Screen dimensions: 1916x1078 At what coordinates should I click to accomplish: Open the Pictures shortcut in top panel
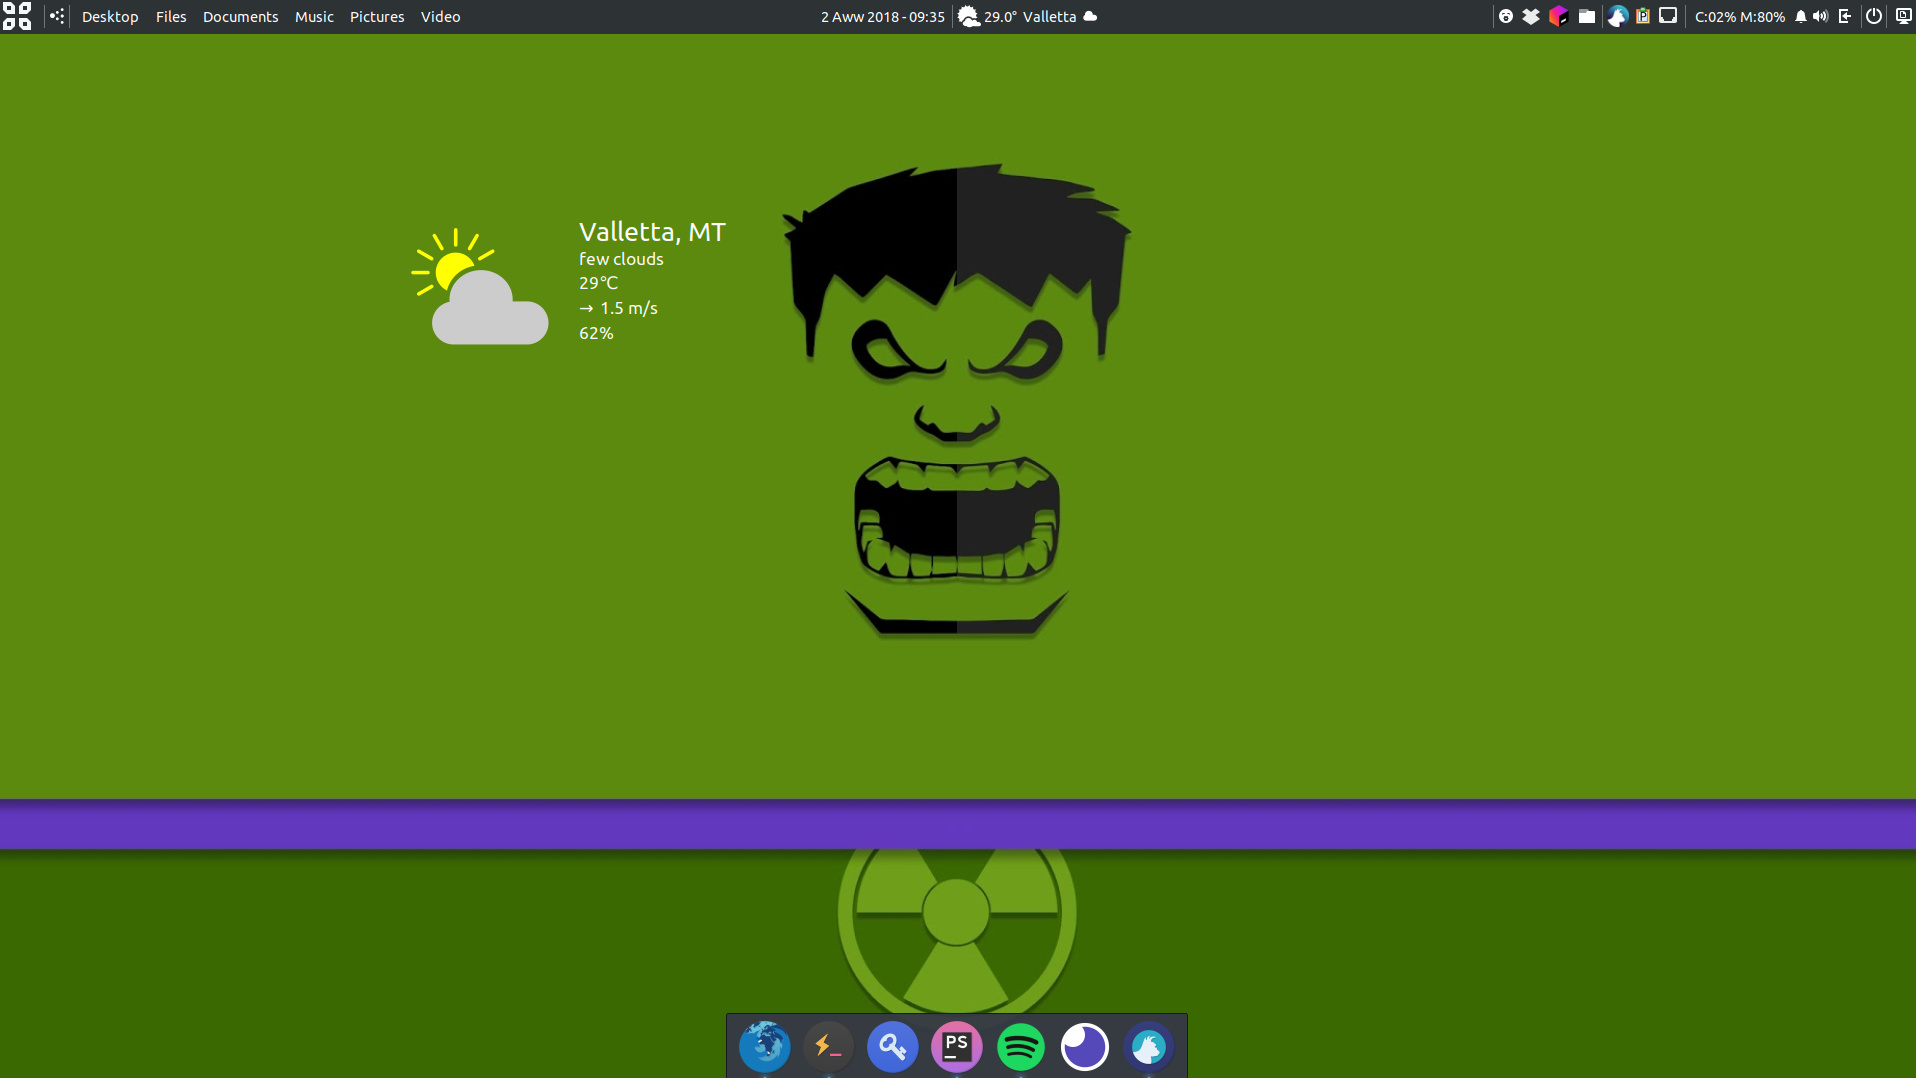pos(377,17)
